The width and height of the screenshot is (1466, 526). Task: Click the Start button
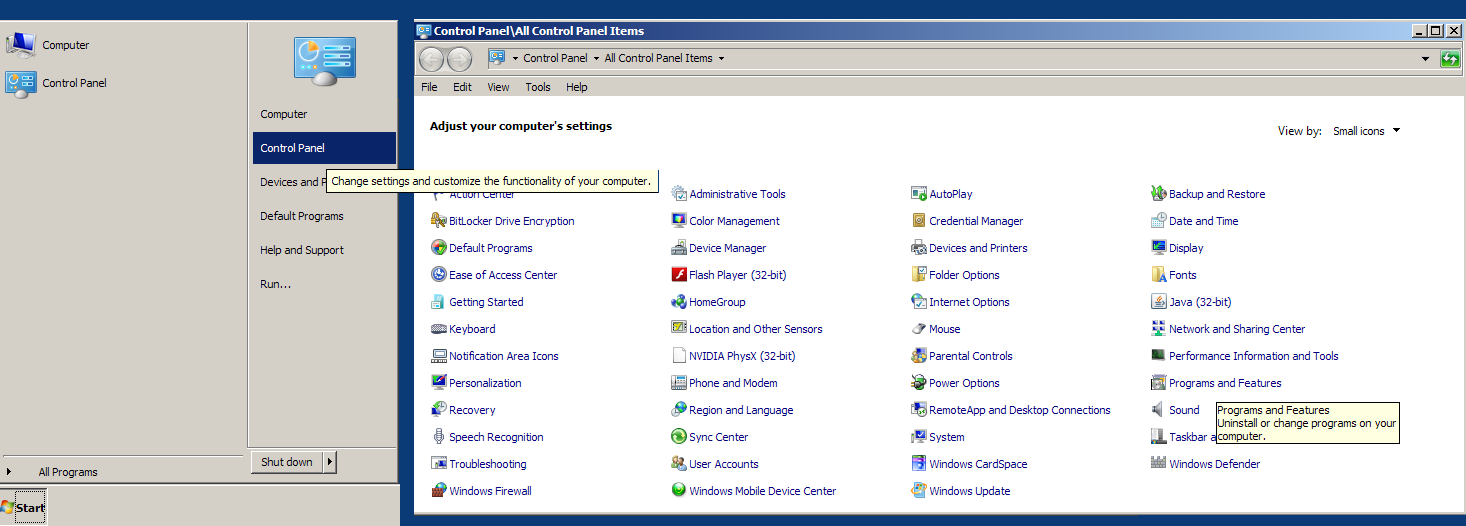point(24,508)
